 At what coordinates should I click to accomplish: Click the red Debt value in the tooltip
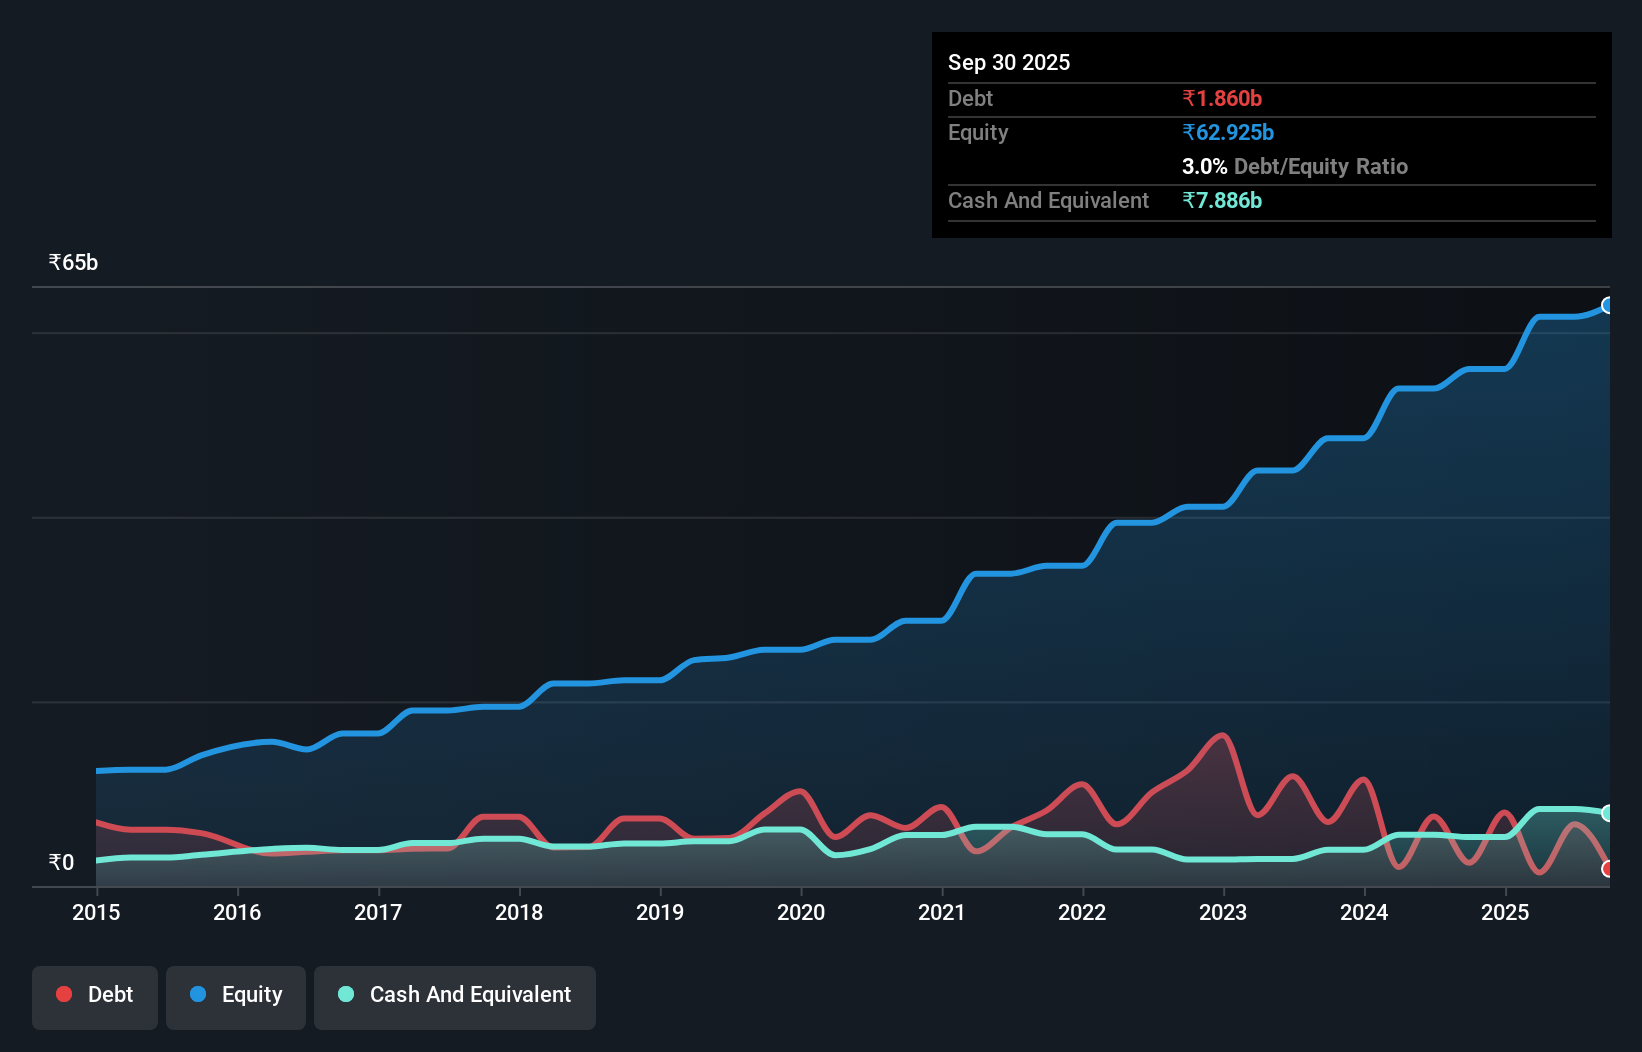(1222, 98)
